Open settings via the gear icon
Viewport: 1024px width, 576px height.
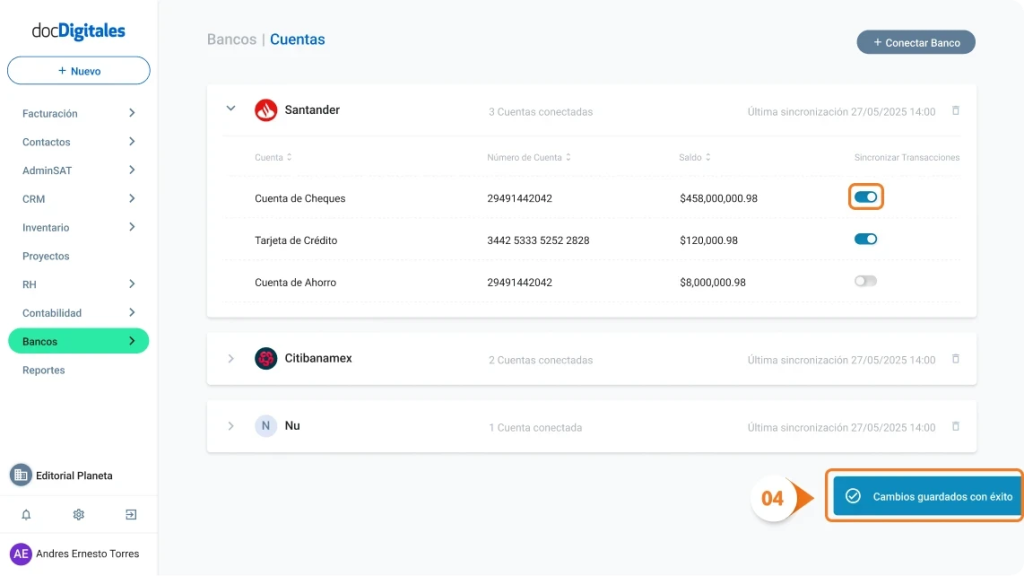coord(78,515)
